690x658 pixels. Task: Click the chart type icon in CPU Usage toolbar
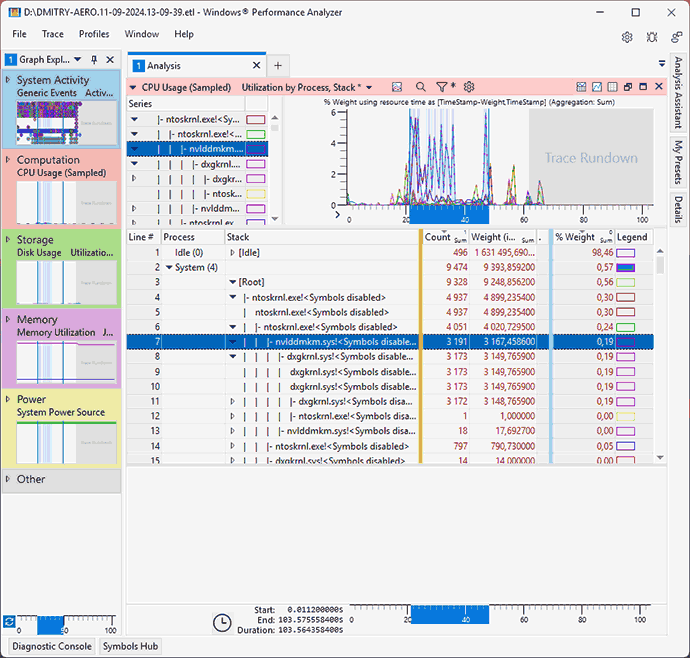[x=397, y=87]
